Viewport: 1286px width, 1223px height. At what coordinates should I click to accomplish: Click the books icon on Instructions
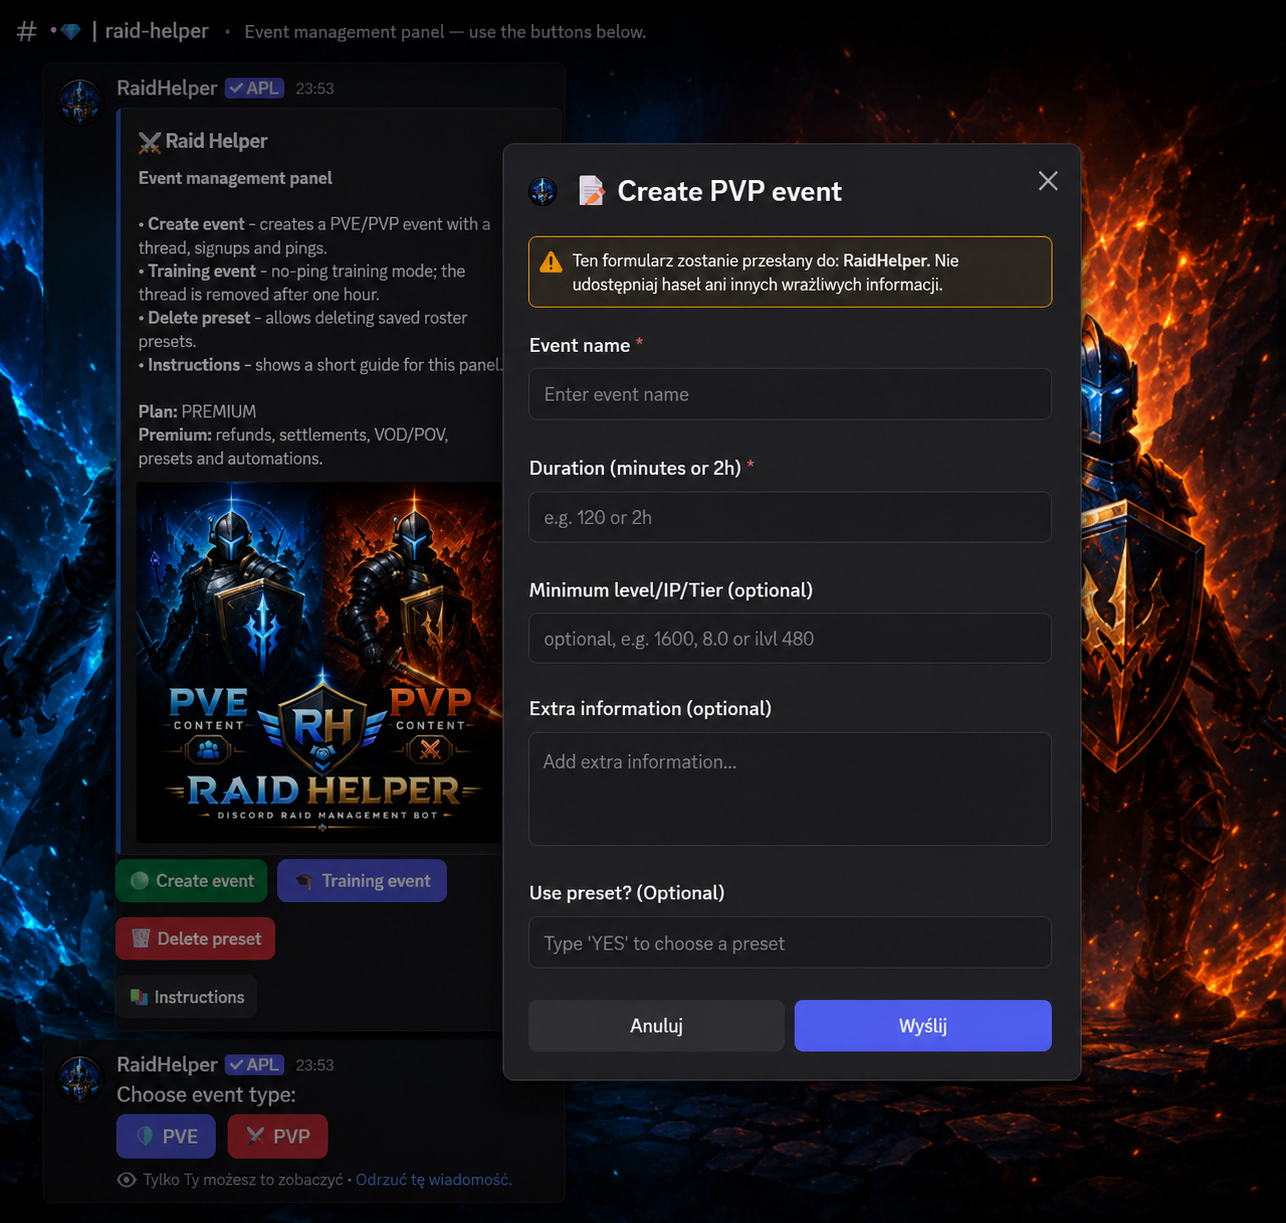point(139,997)
